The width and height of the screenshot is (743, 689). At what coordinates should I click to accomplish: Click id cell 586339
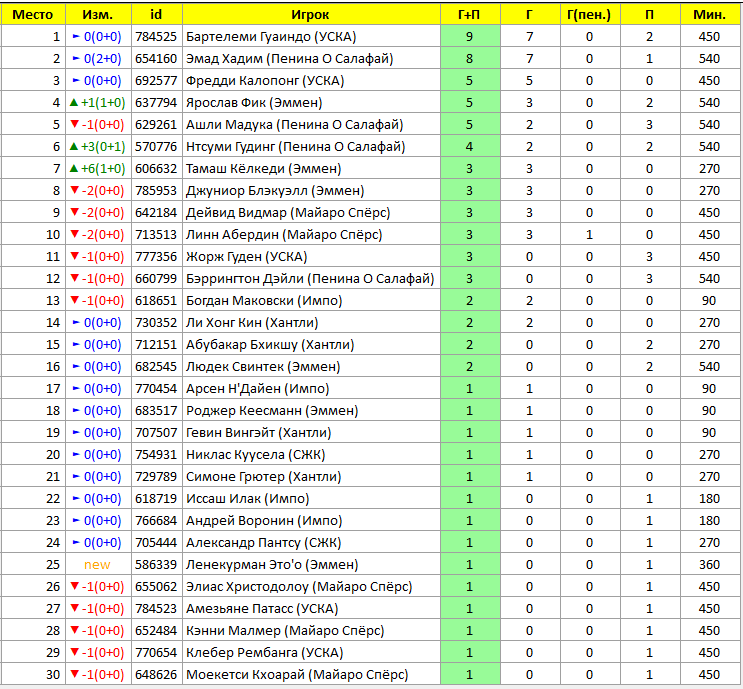click(156, 565)
